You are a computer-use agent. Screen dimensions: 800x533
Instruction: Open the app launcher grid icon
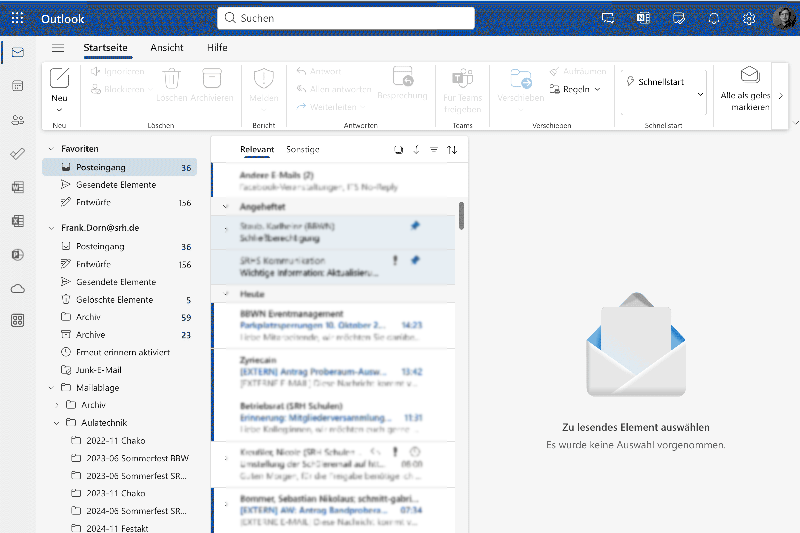tap(17, 18)
